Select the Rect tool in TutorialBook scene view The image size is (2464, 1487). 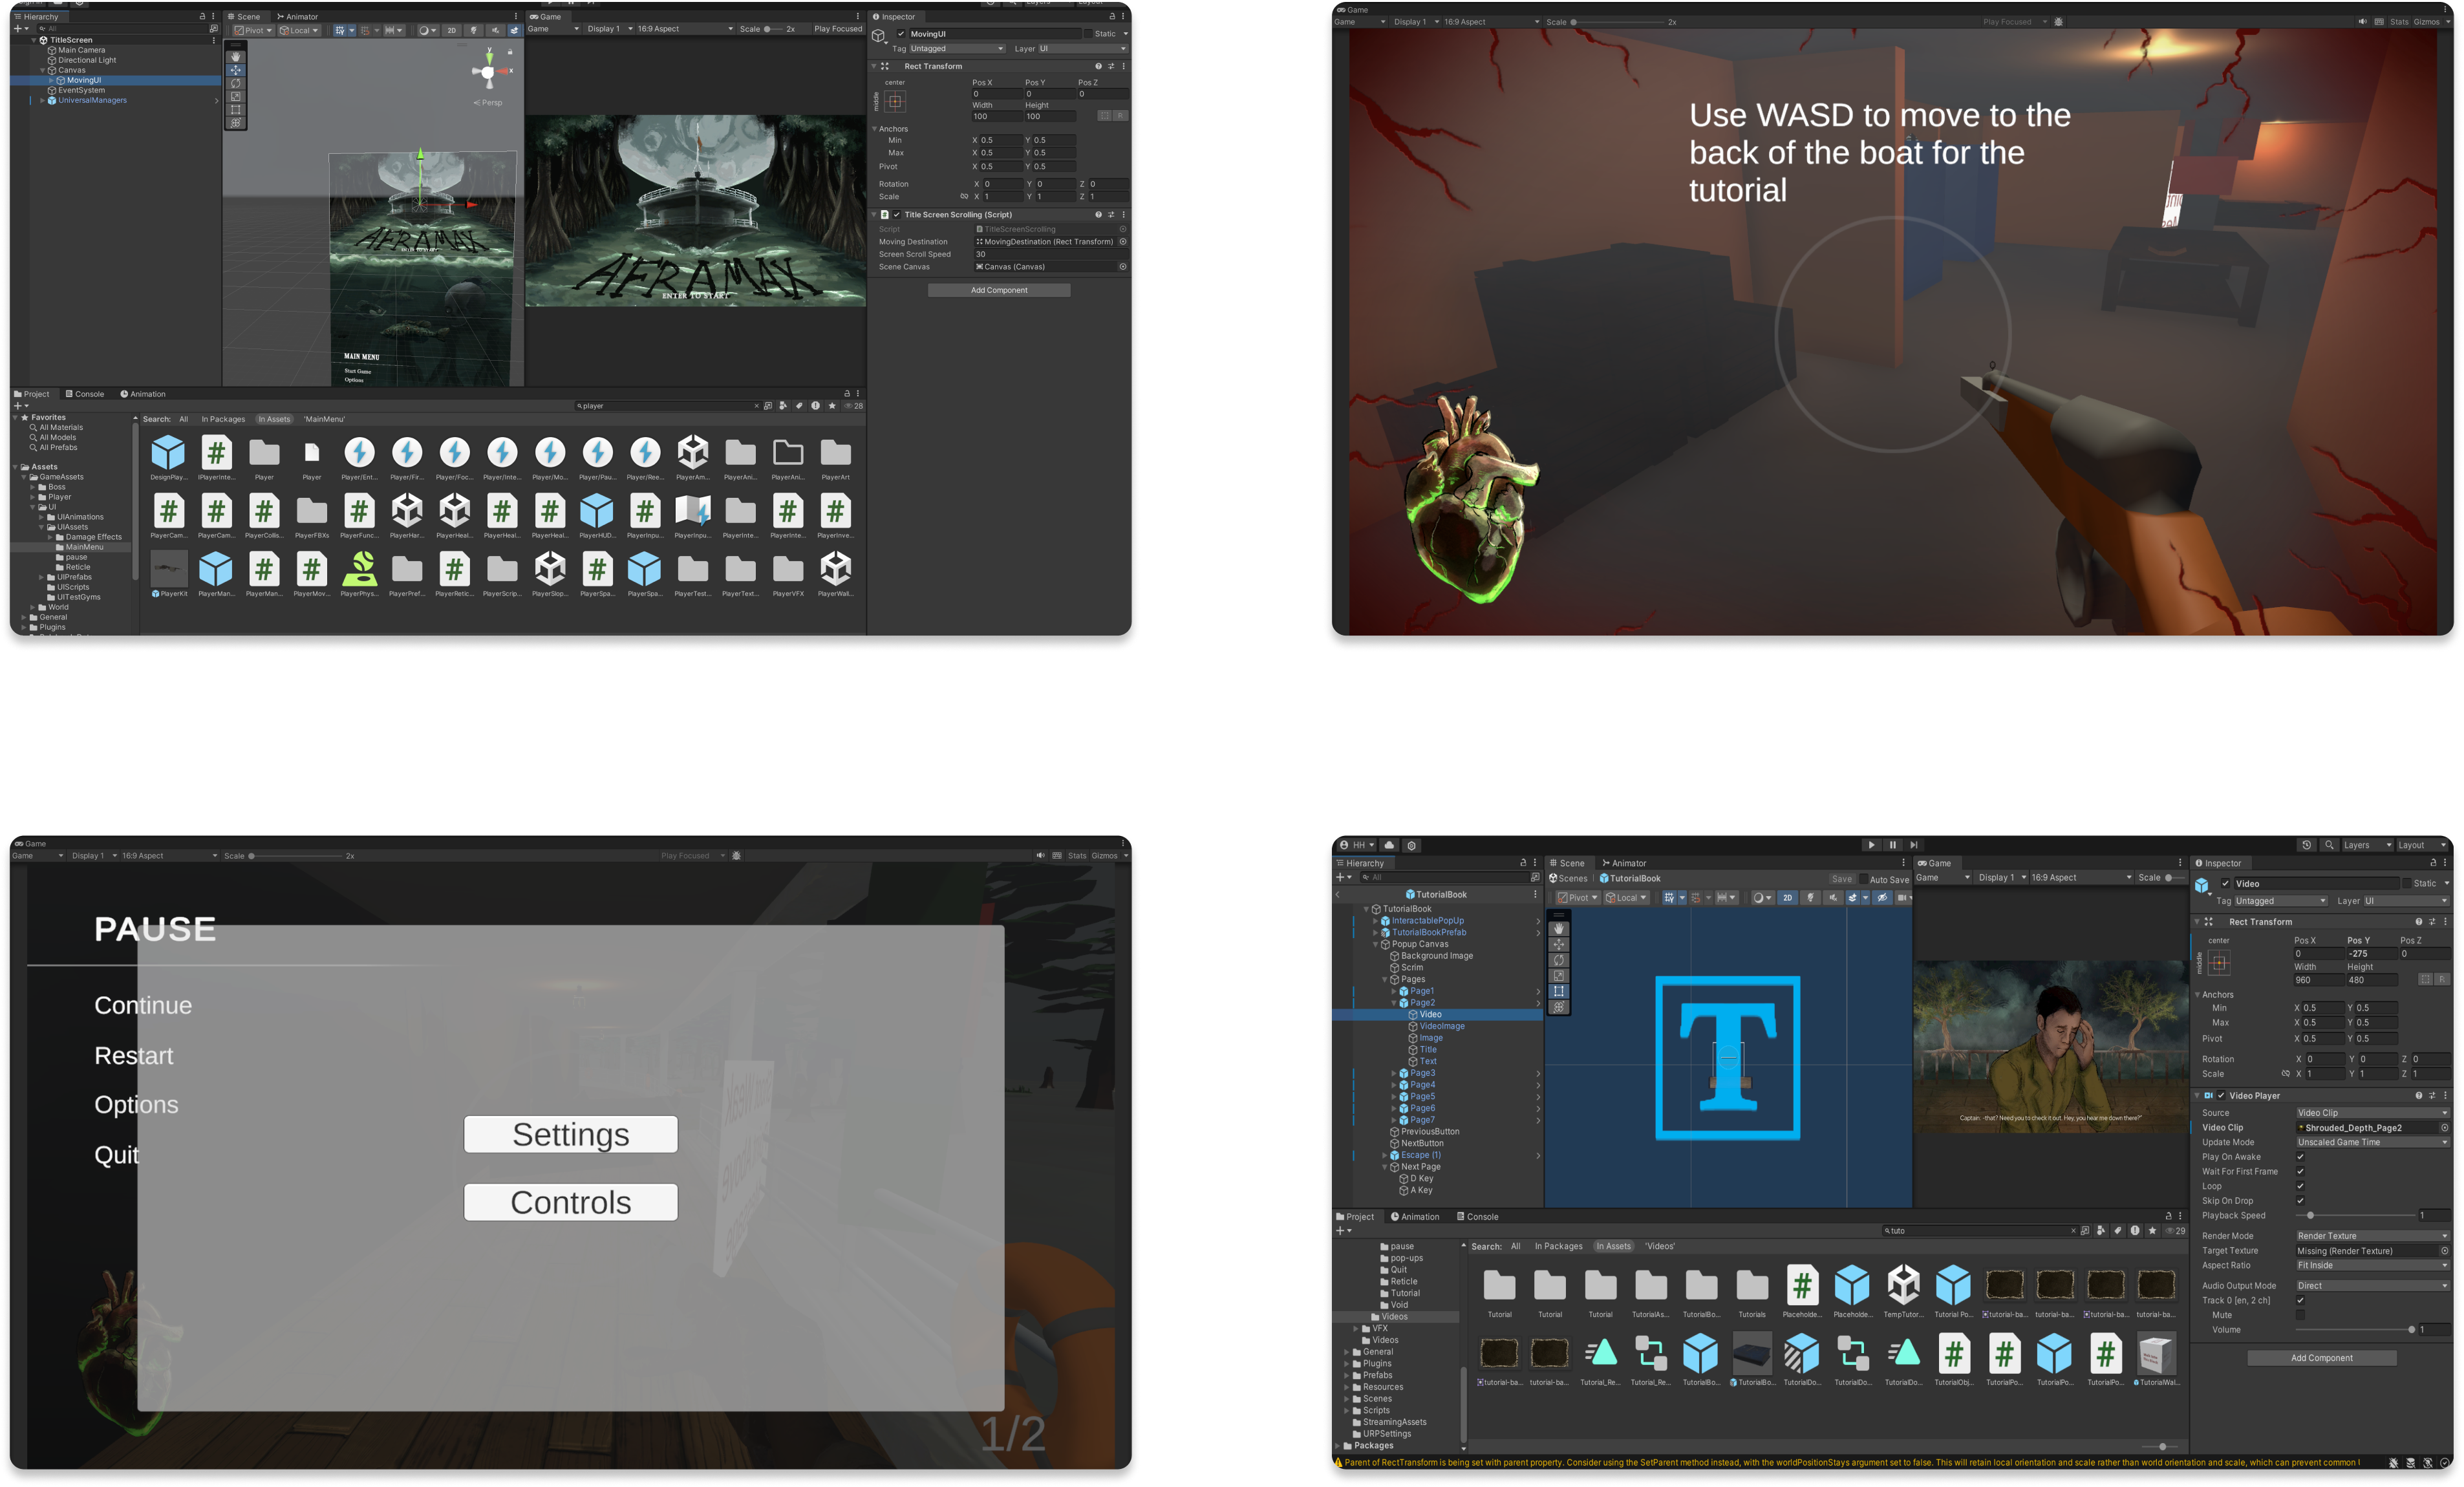1559,991
